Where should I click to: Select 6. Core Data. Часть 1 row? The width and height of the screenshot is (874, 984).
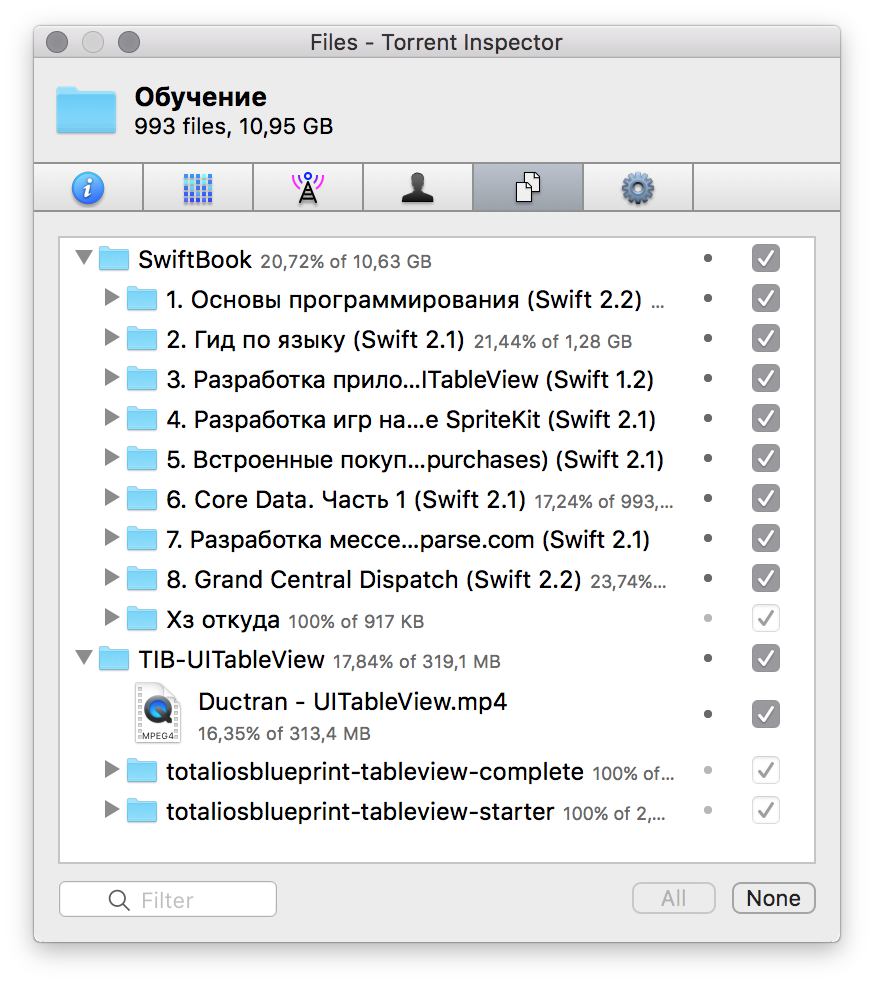[437, 499]
